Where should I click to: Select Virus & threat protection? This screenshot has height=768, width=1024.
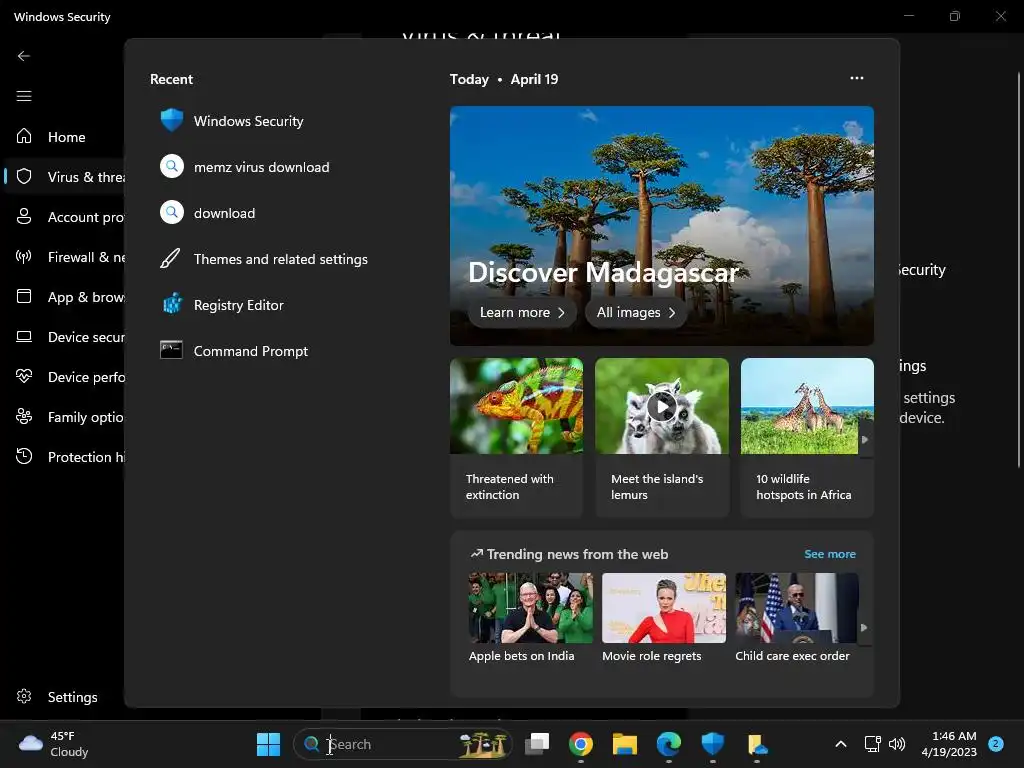click(x=65, y=176)
